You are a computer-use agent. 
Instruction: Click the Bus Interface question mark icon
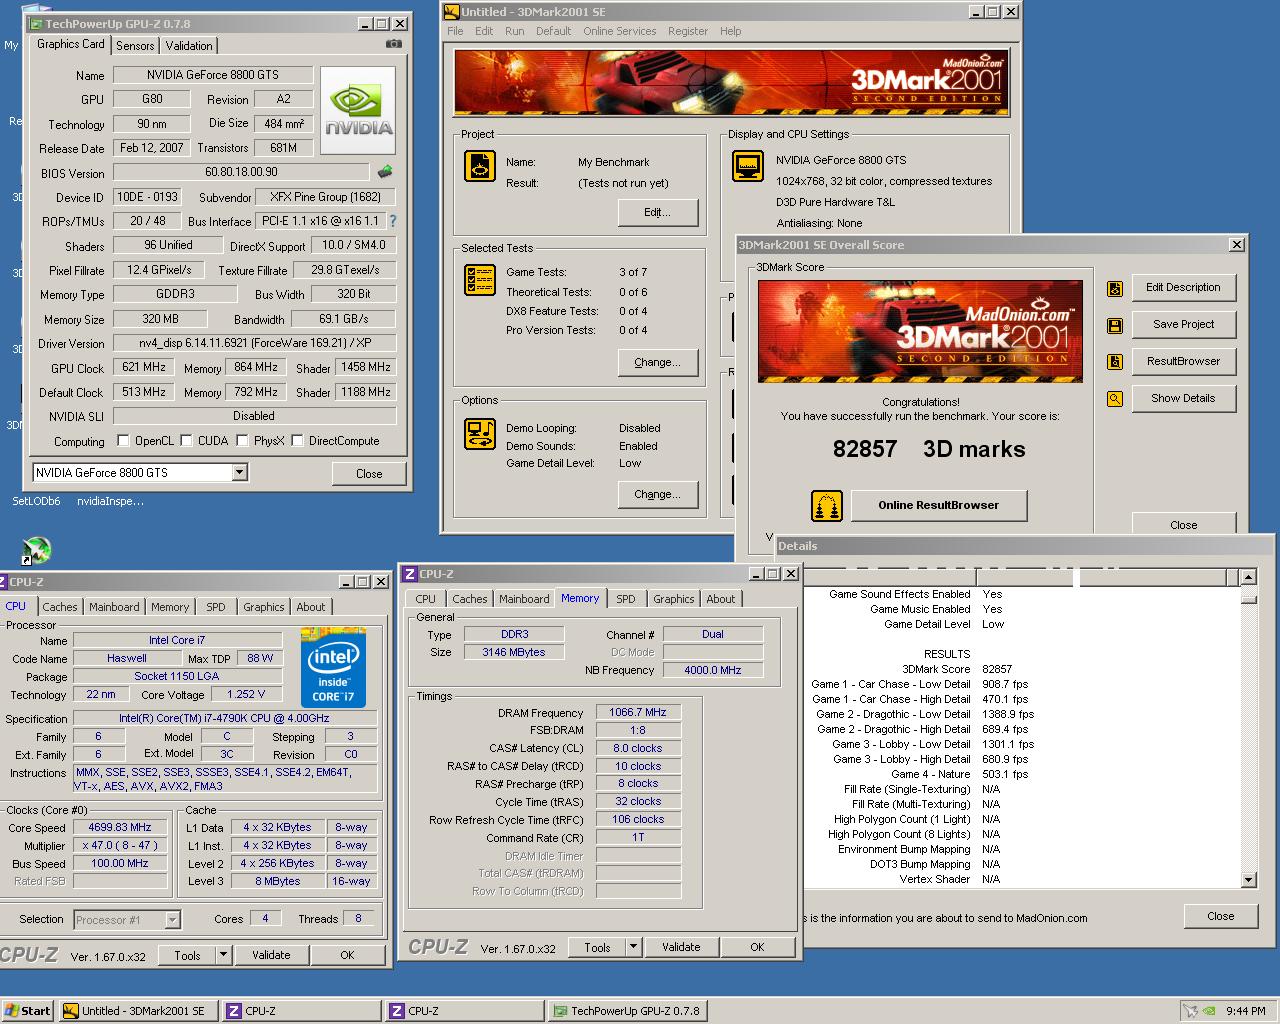[x=392, y=221]
